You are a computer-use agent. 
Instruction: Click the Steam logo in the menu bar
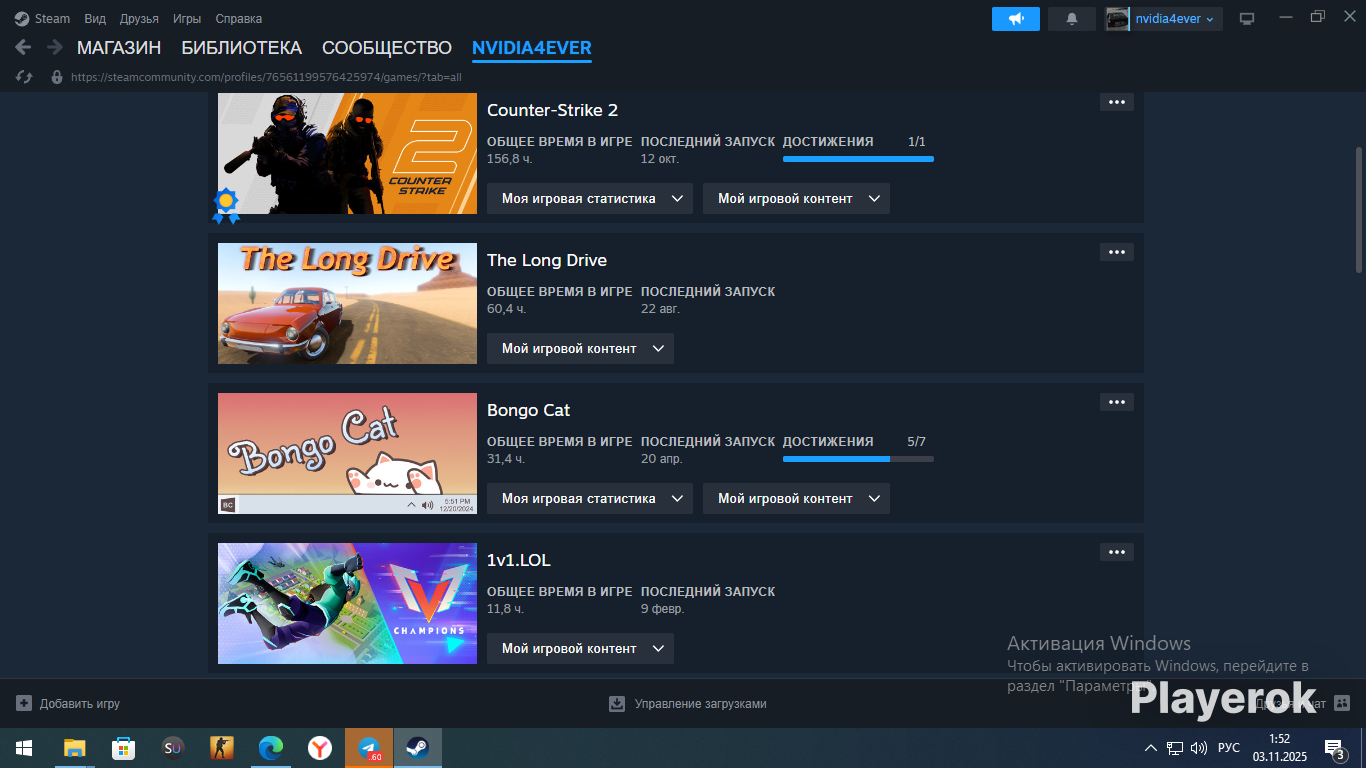coord(22,19)
